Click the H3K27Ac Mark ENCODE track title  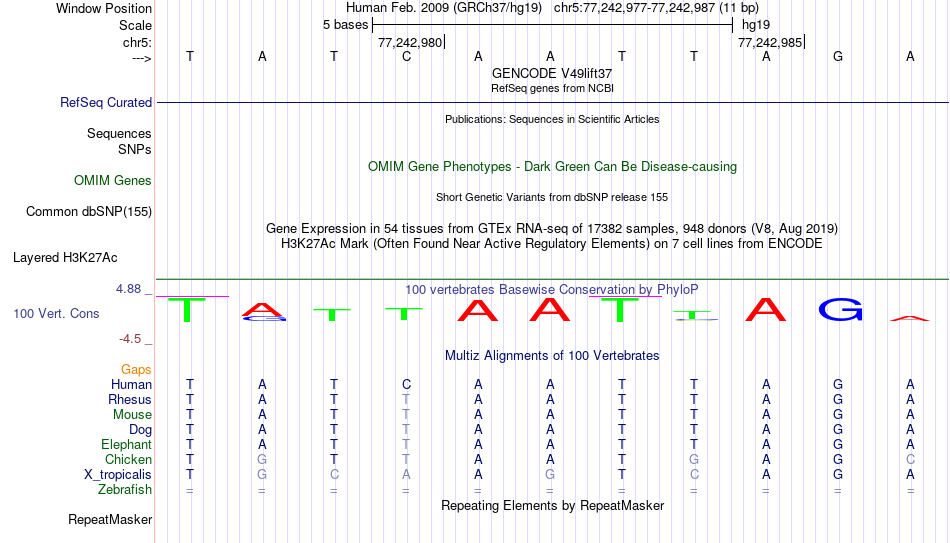552,244
